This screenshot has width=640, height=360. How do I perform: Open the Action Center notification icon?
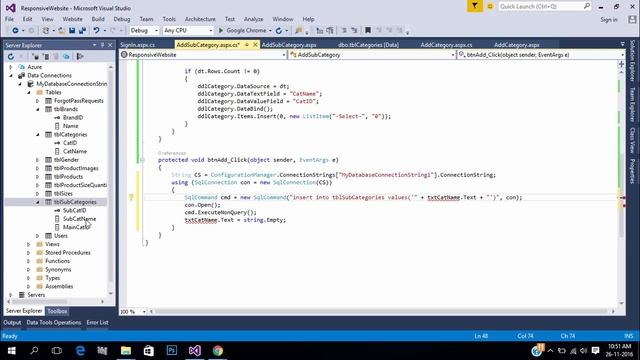[x=596, y=351]
